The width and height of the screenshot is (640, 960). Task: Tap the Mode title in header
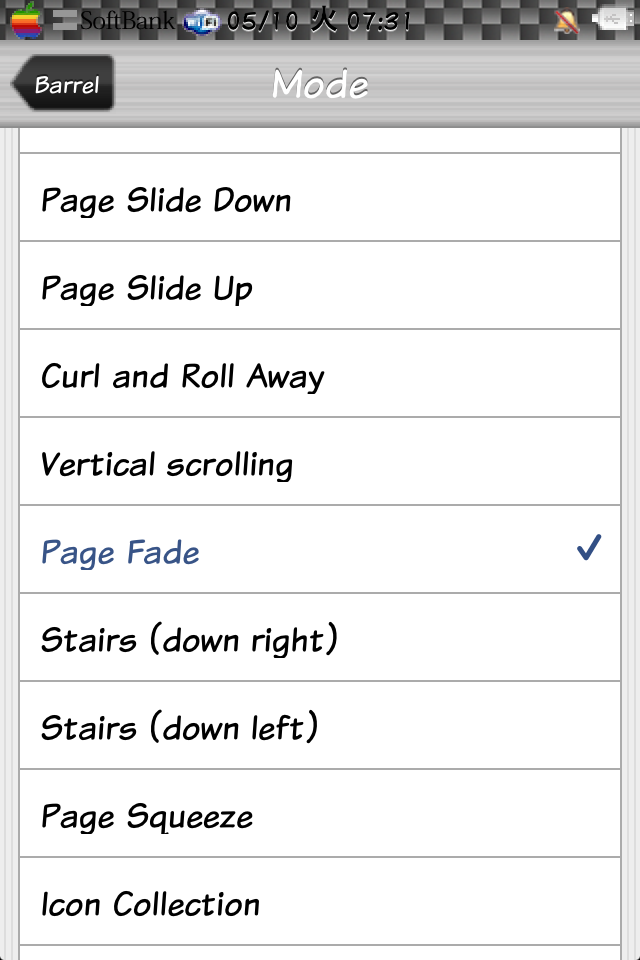[320, 84]
